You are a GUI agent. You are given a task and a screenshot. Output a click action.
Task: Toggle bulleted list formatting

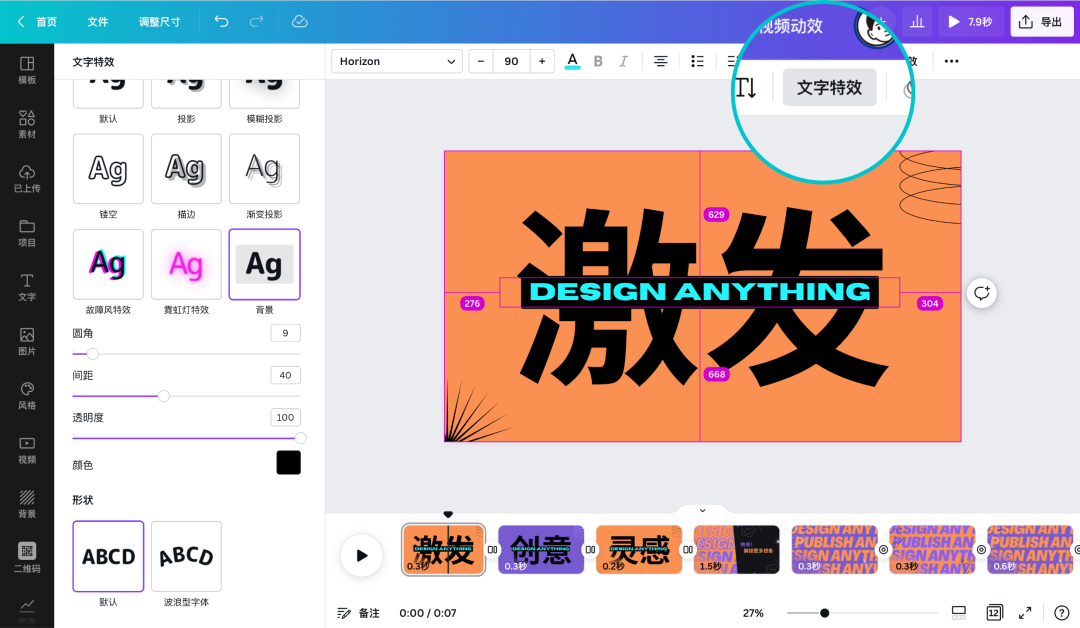pos(697,61)
